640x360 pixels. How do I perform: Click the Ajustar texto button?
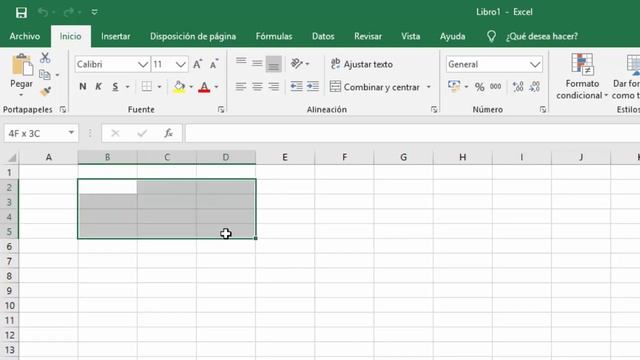[361, 64]
